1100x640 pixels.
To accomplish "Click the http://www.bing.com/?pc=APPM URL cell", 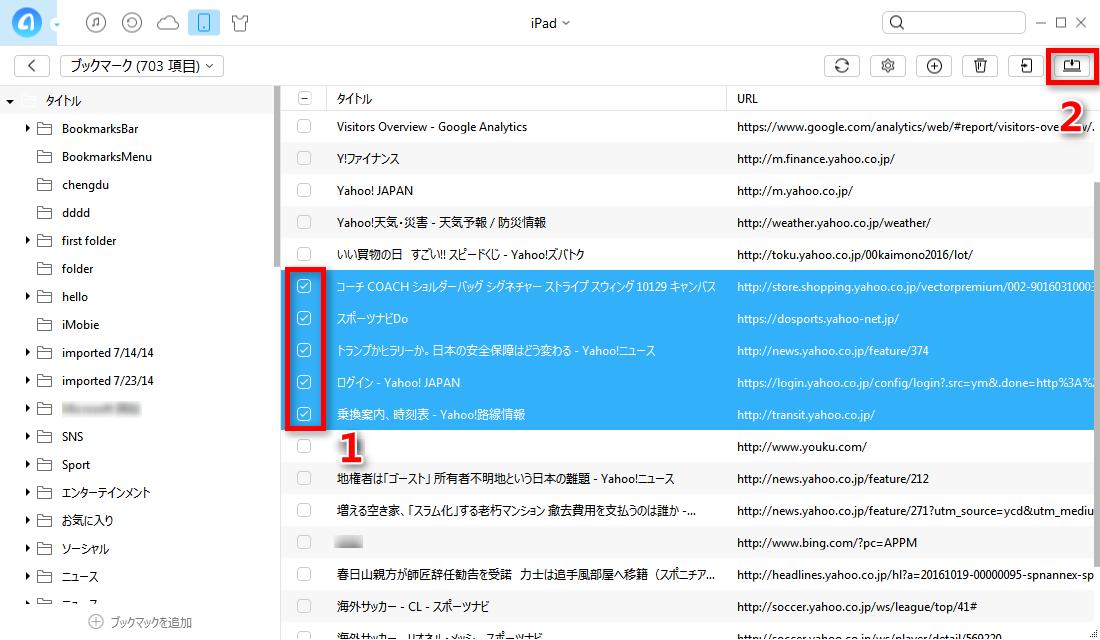I will click(x=826, y=542).
